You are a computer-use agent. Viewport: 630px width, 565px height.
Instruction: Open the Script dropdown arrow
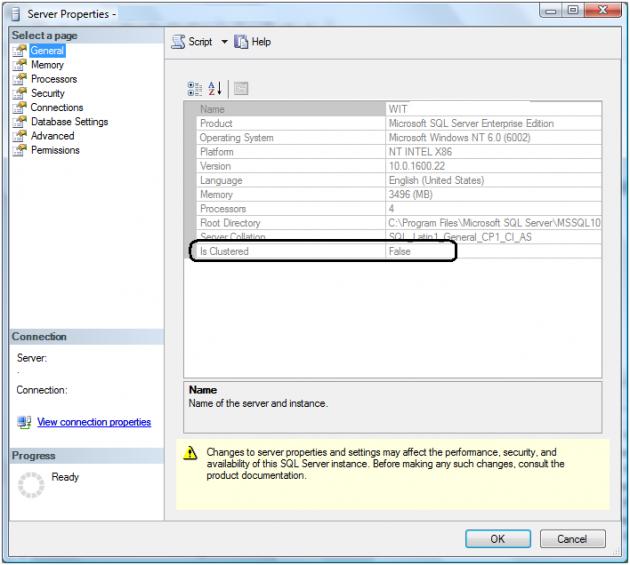(x=224, y=42)
